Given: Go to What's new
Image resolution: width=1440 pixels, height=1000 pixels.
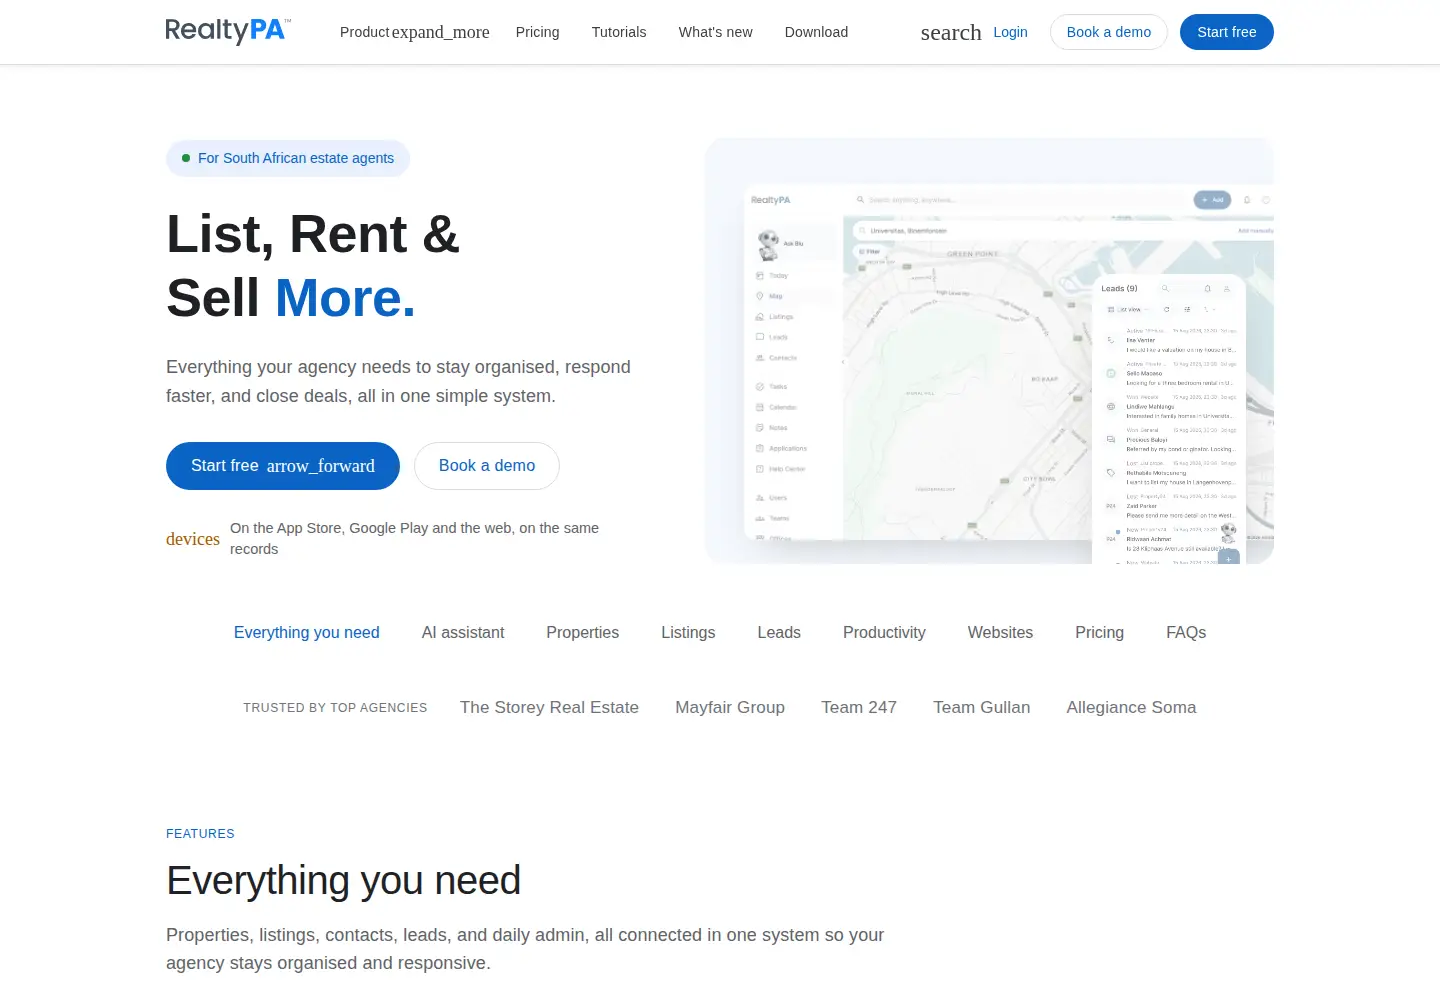Looking at the screenshot, I should click(715, 32).
